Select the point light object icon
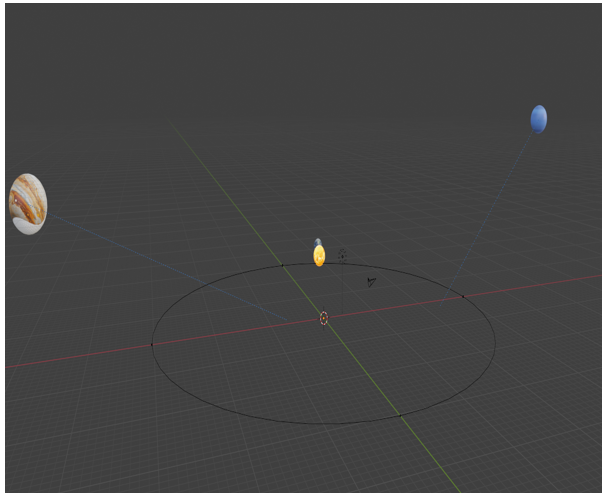This screenshot has width=609, height=493. (x=342, y=256)
